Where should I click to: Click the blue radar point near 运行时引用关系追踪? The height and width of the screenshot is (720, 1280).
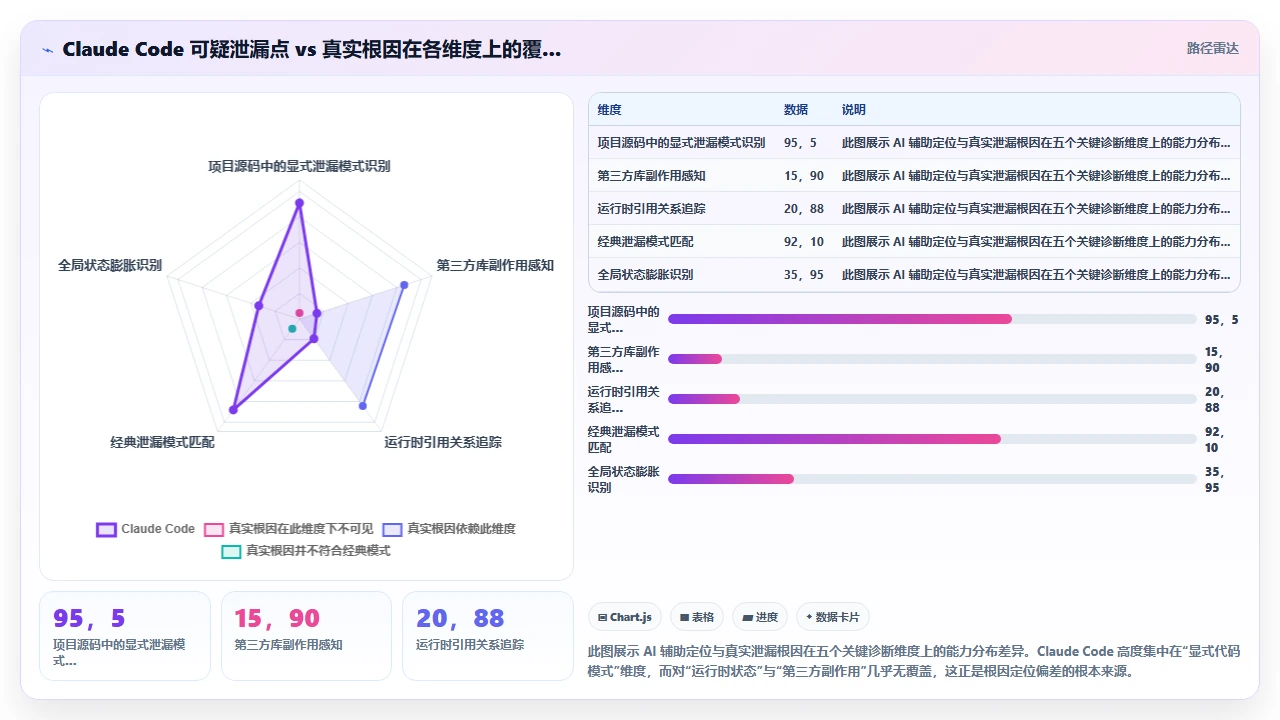pos(362,406)
